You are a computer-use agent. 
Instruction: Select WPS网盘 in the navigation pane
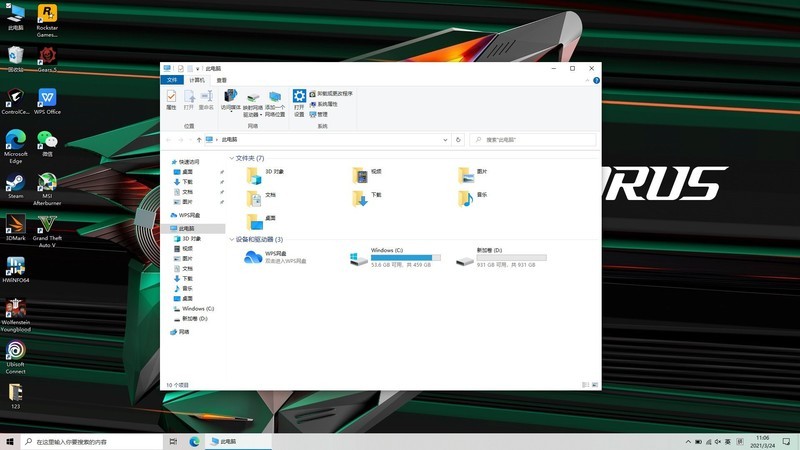point(185,215)
